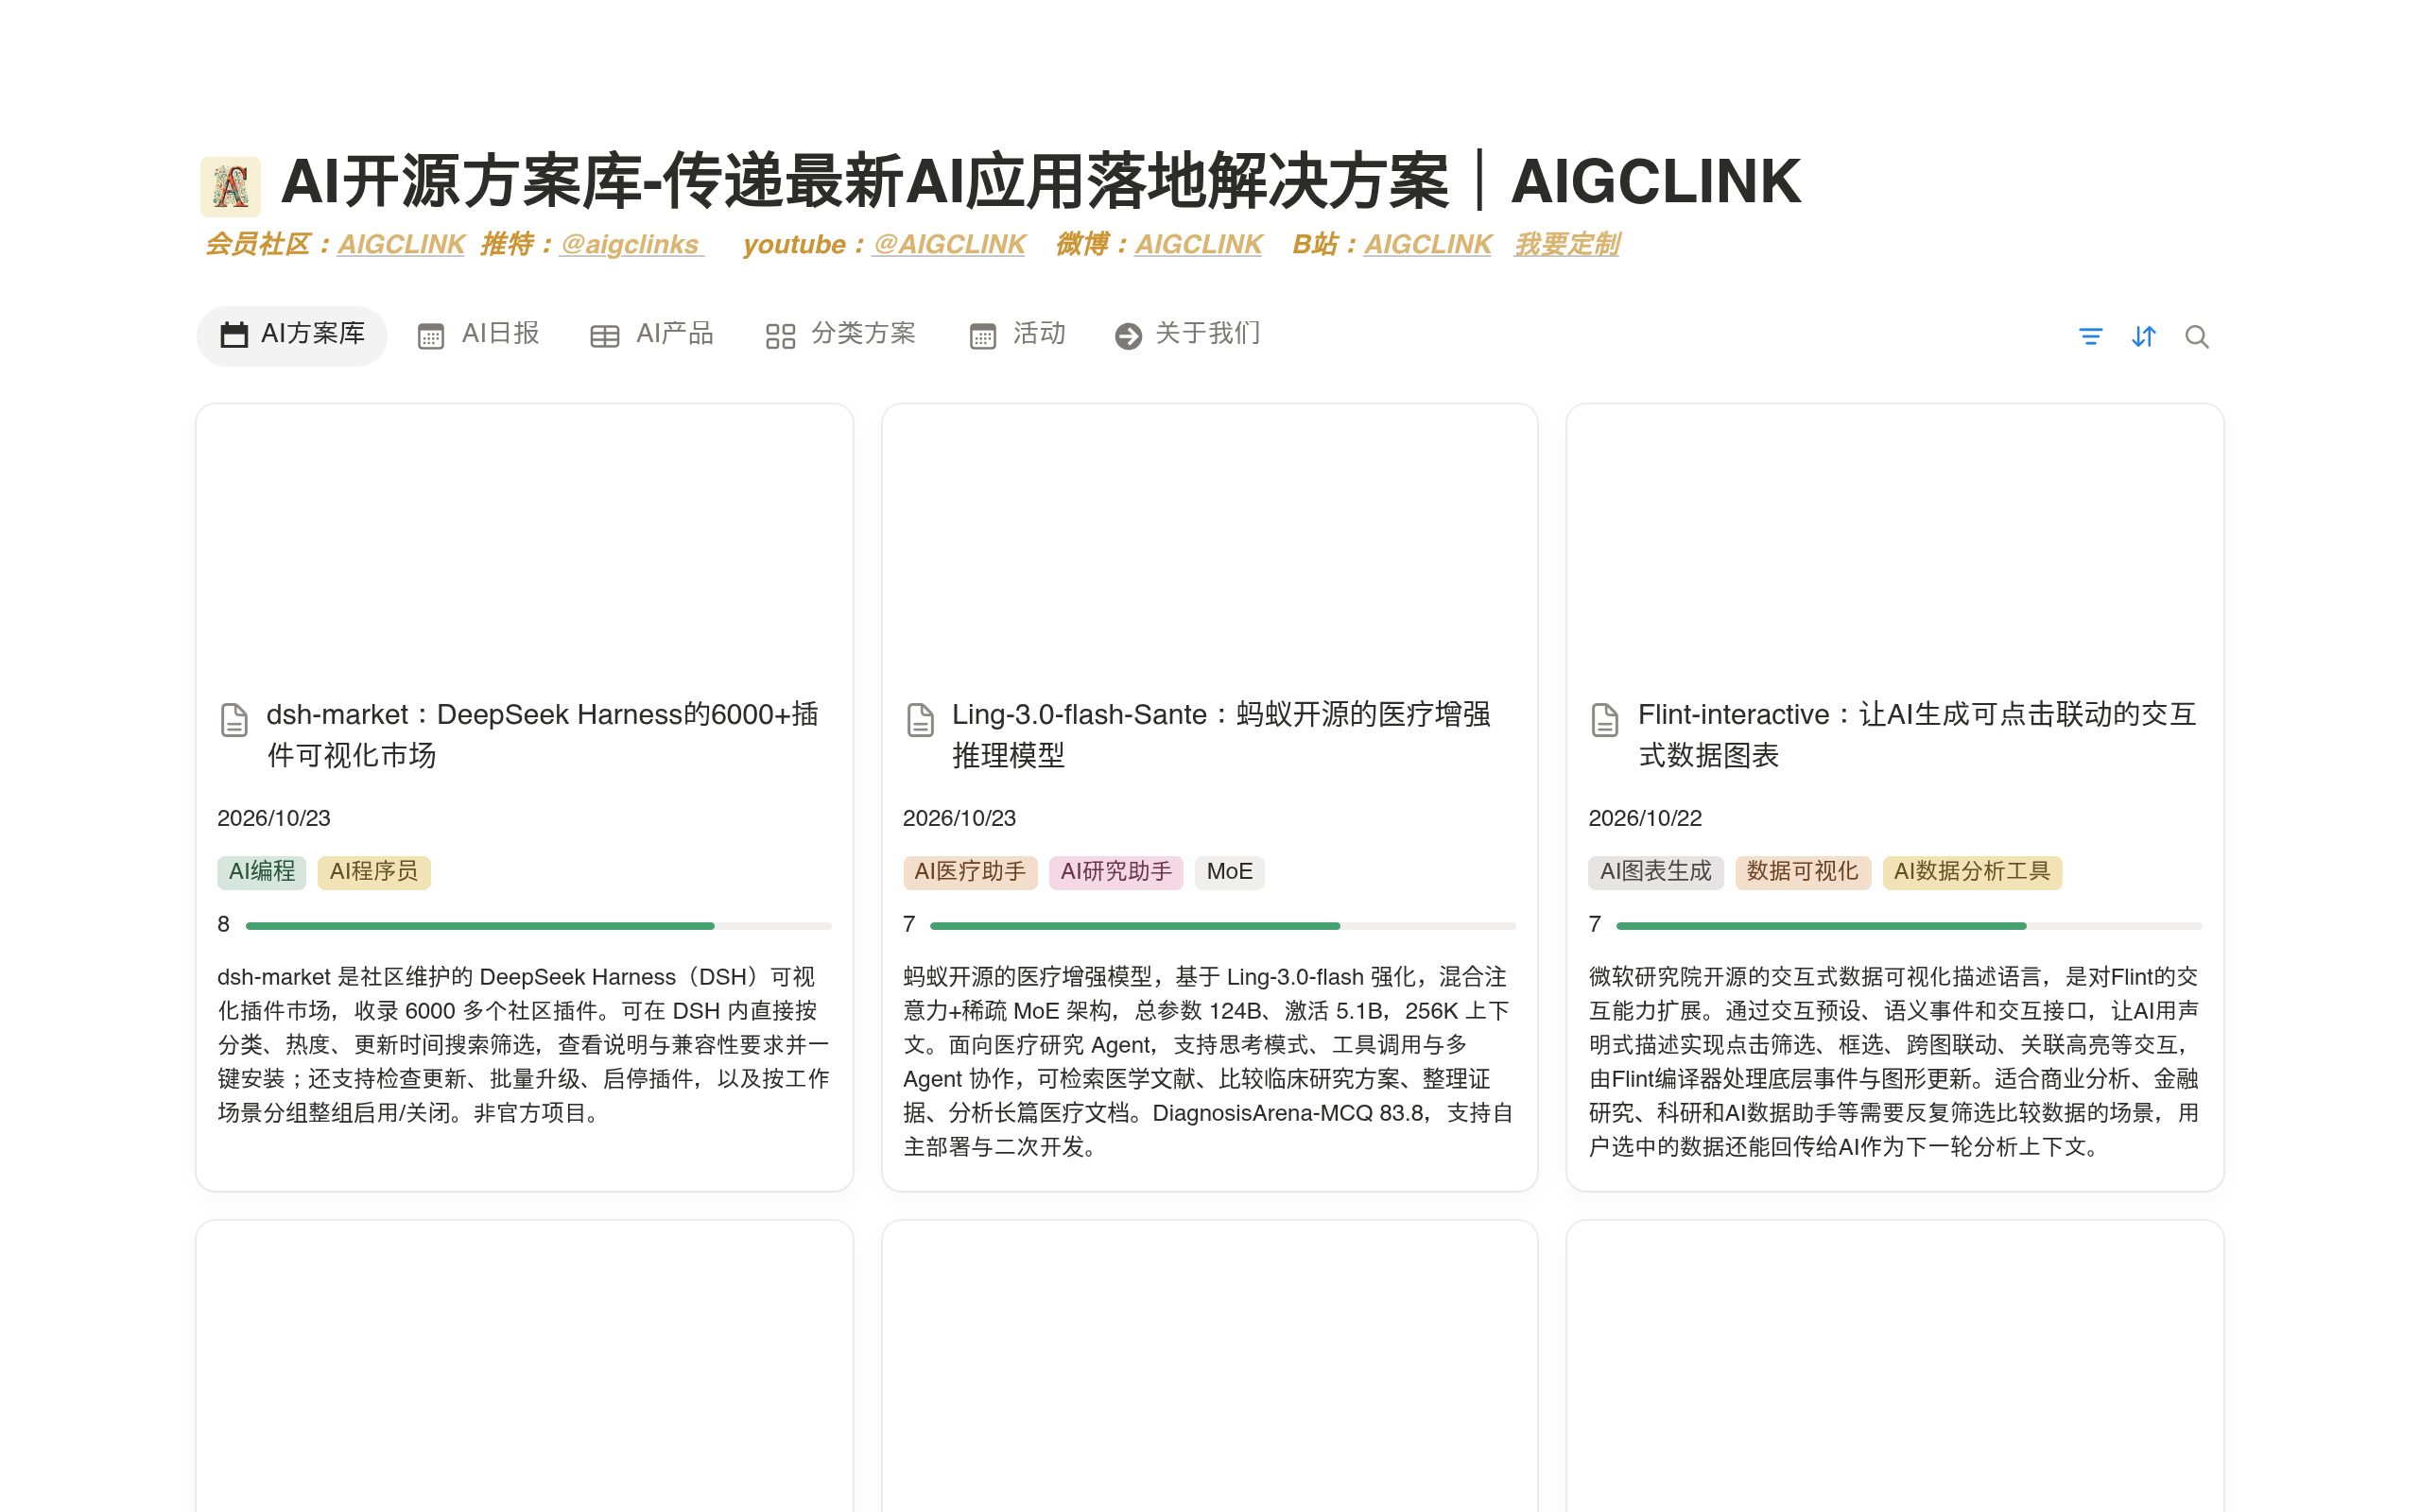Click Flint-interactive rating progress bar

point(1909,926)
